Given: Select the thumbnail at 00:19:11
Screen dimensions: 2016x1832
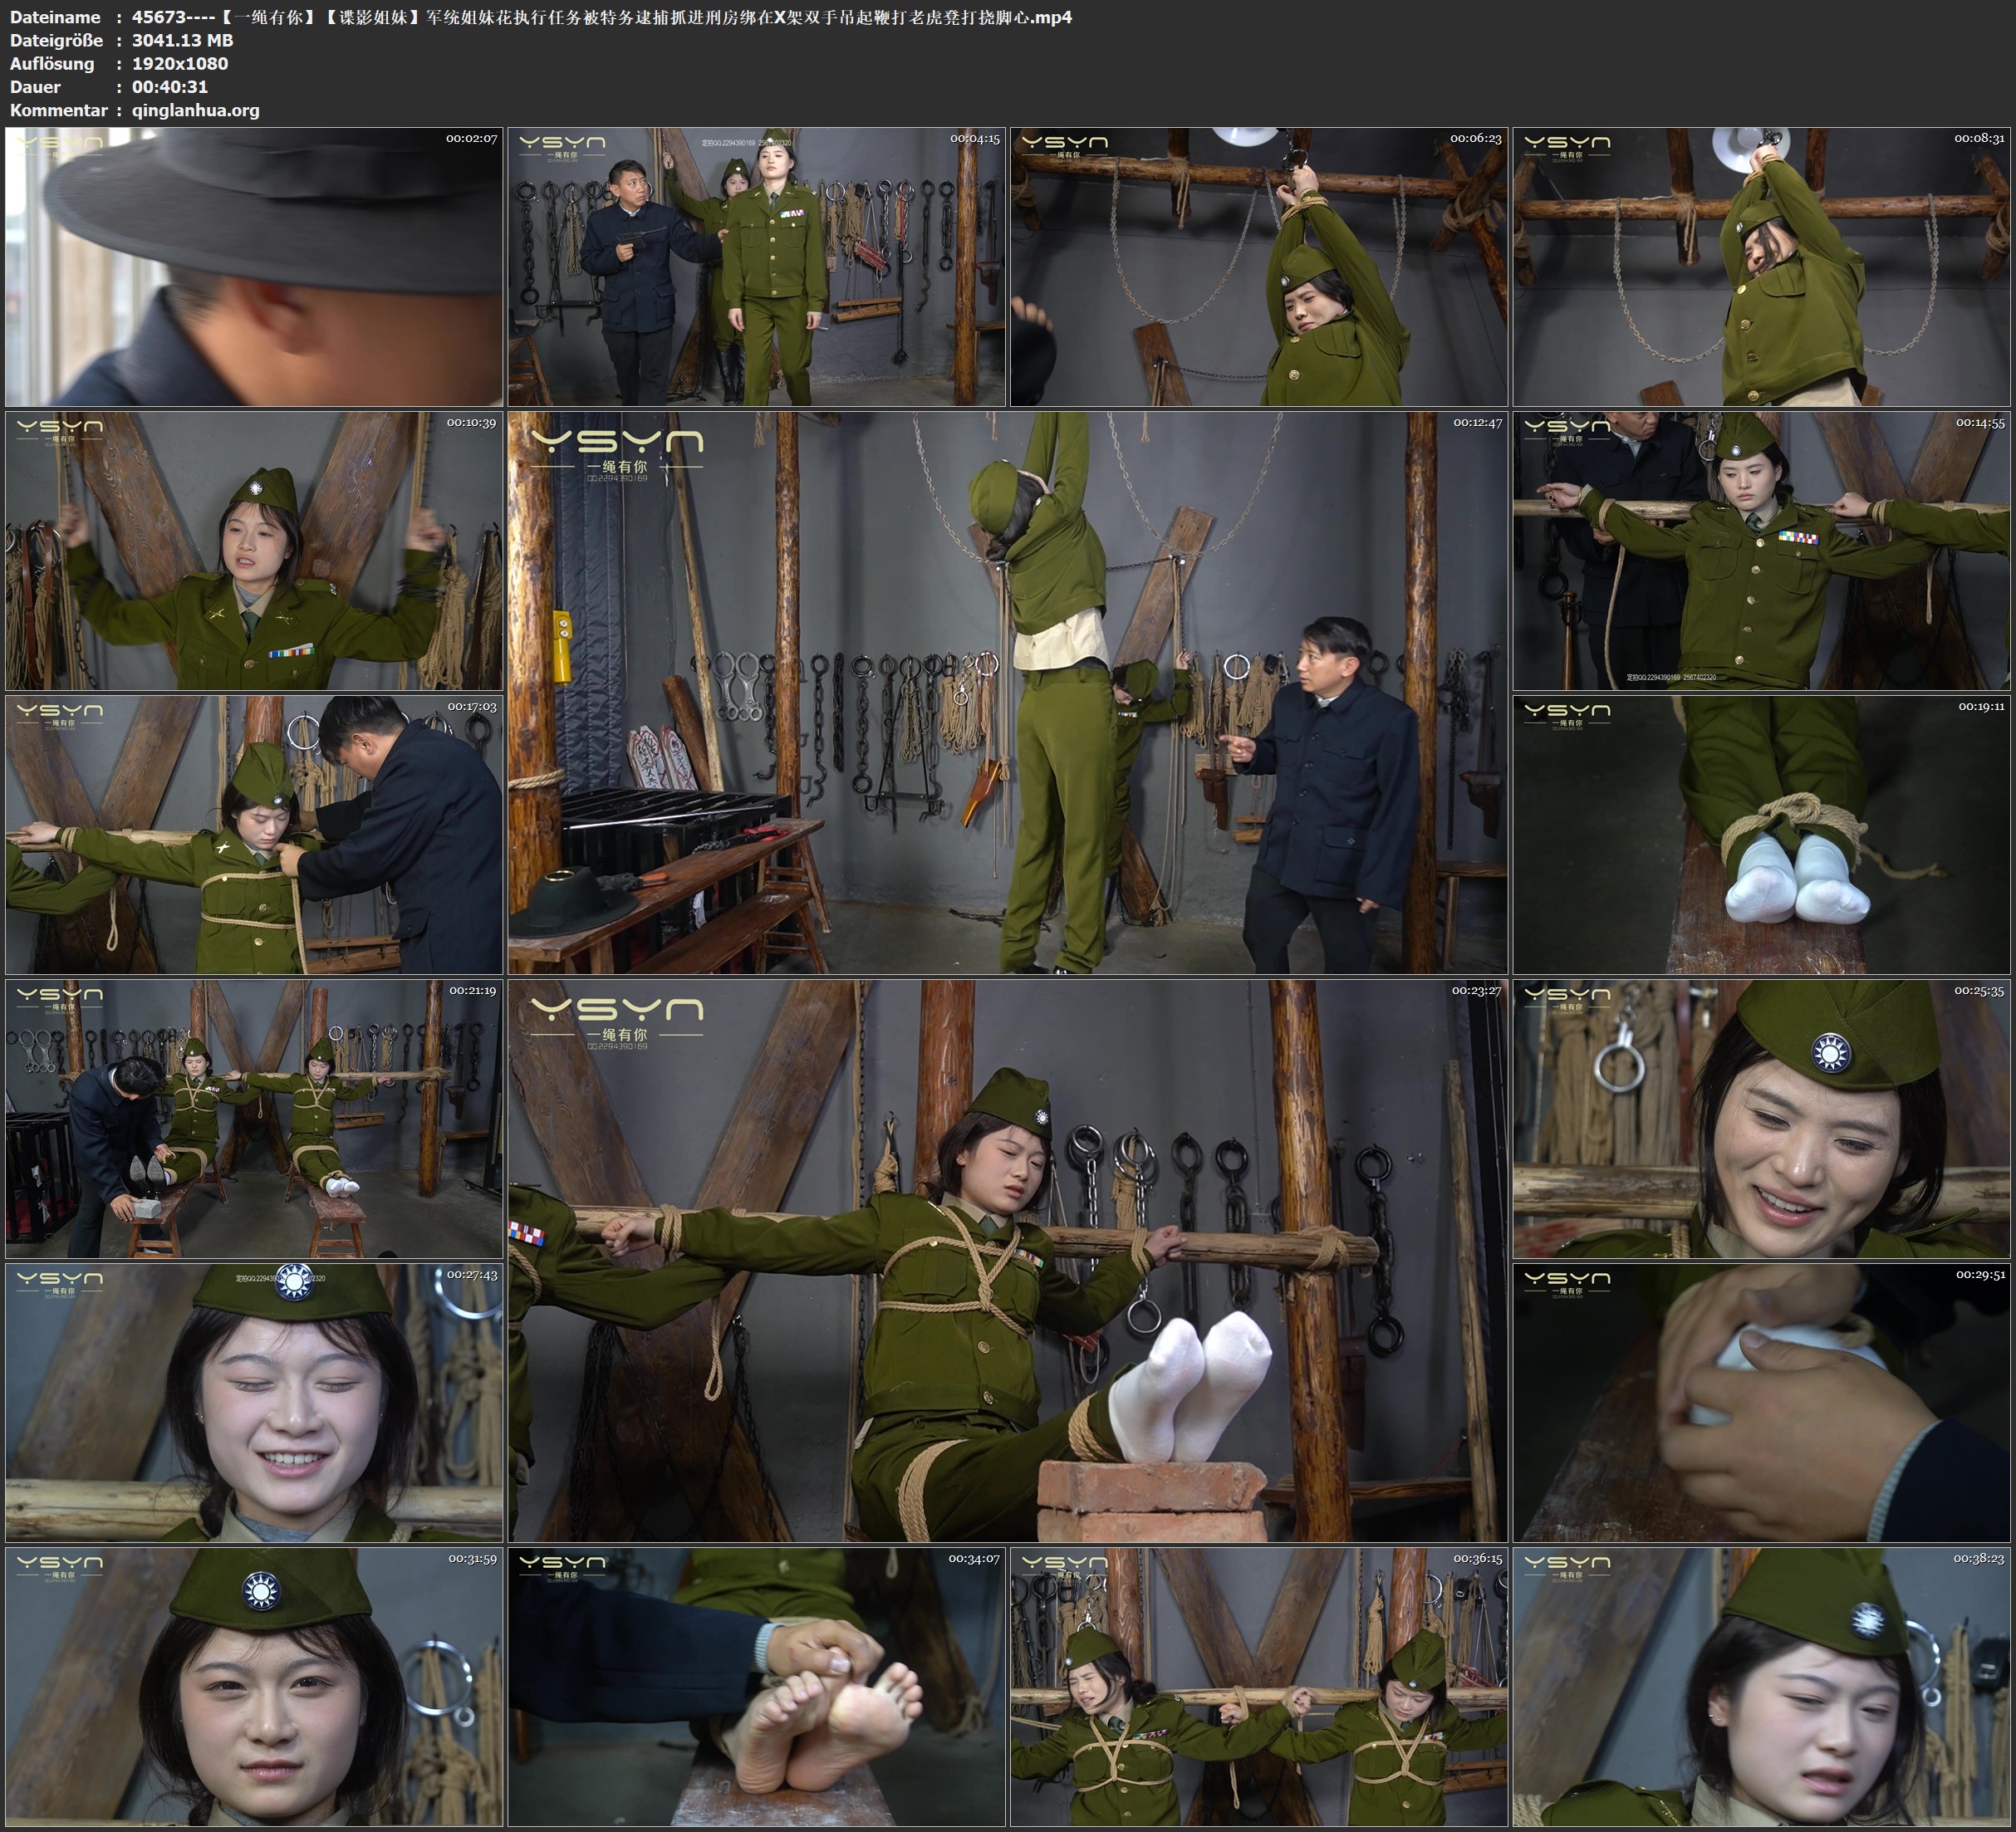Looking at the screenshot, I should pyautogui.click(x=1762, y=835).
